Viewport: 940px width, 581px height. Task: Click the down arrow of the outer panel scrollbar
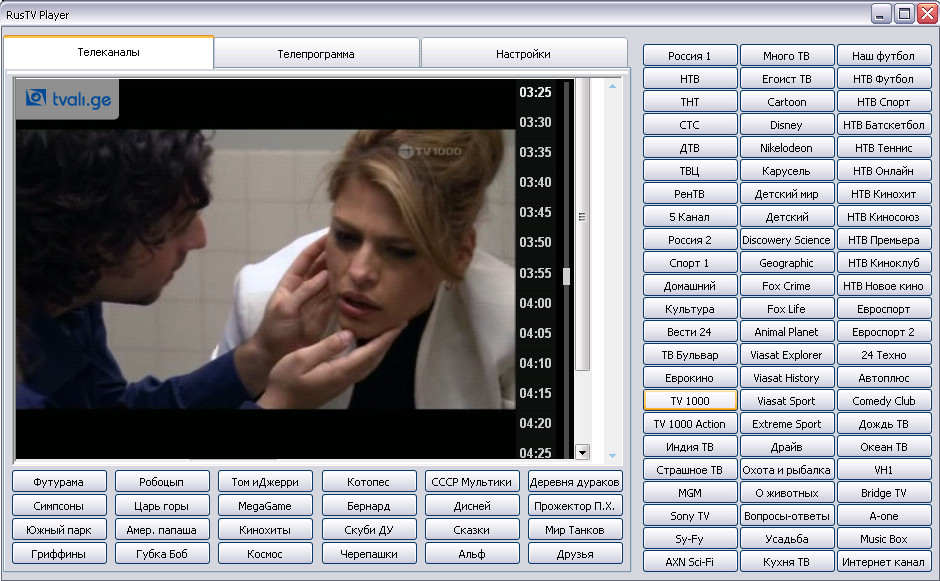pyautogui.click(x=612, y=455)
